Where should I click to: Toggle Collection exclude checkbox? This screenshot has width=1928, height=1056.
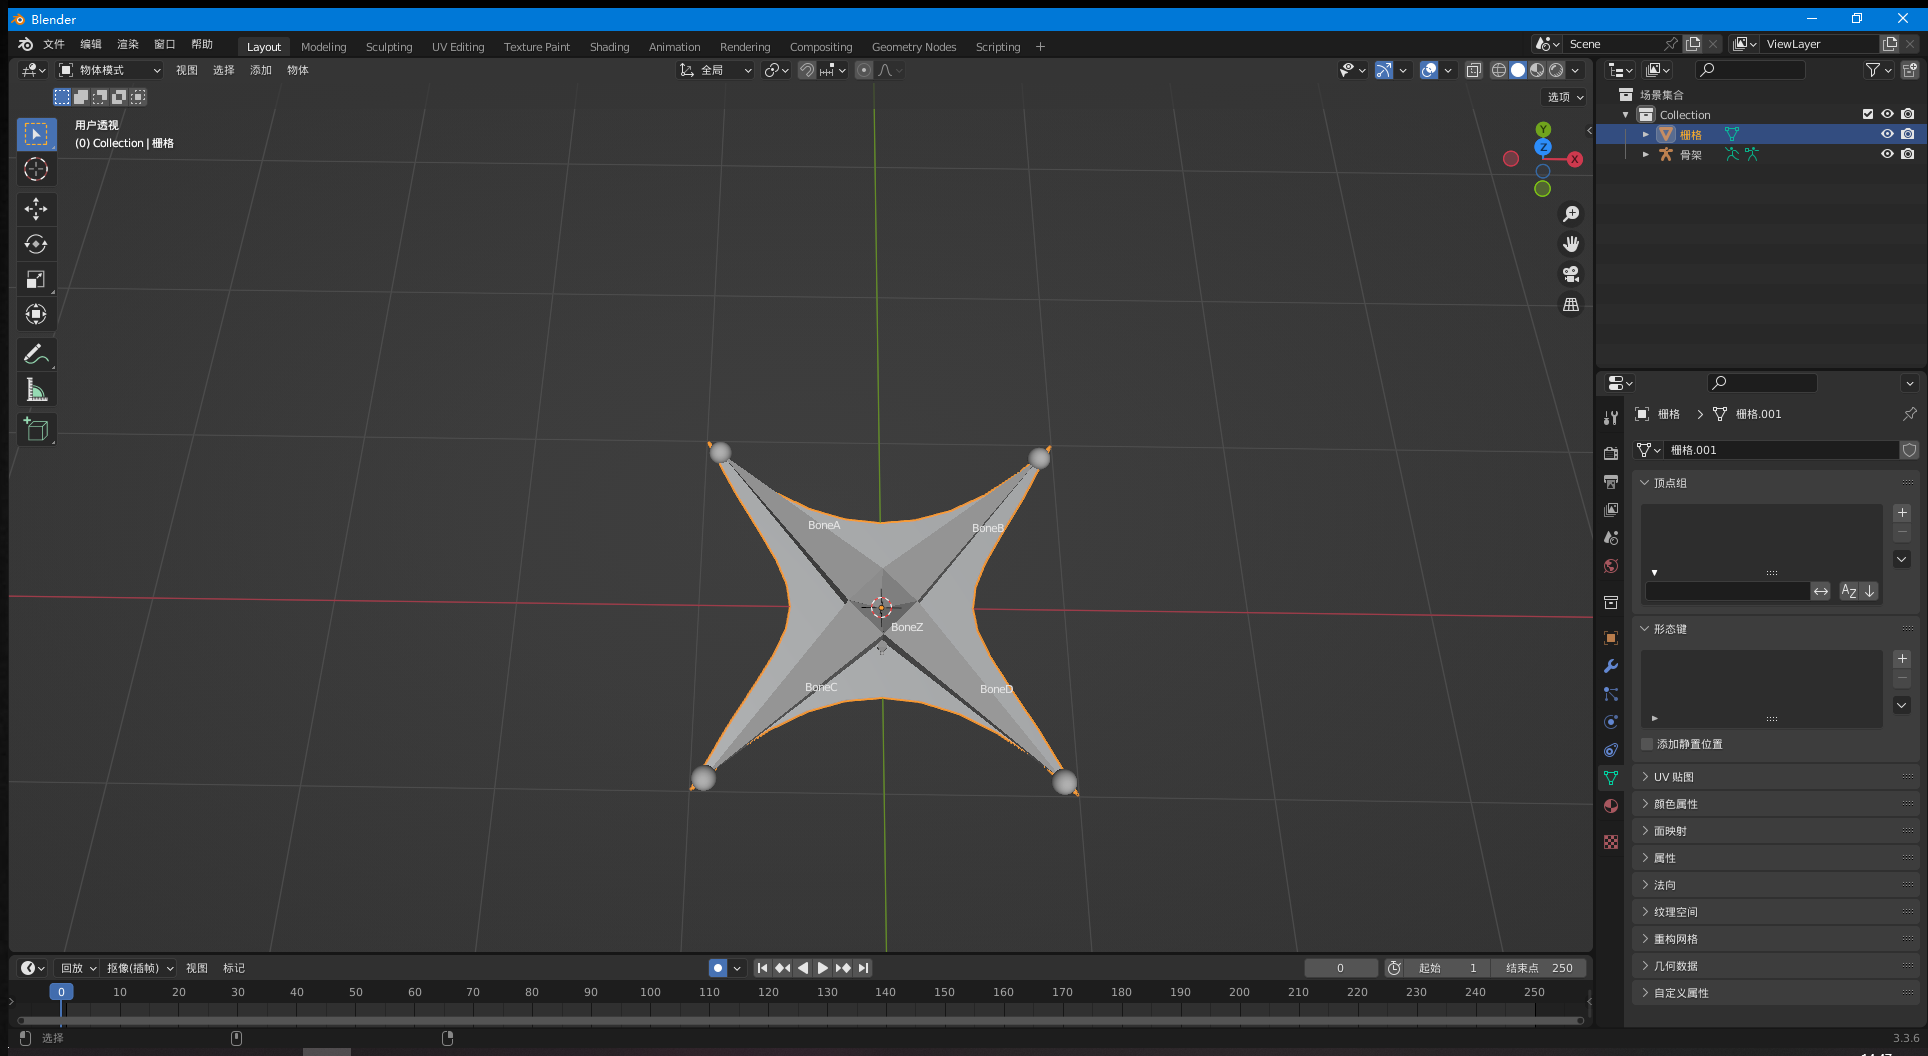pyautogui.click(x=1867, y=114)
